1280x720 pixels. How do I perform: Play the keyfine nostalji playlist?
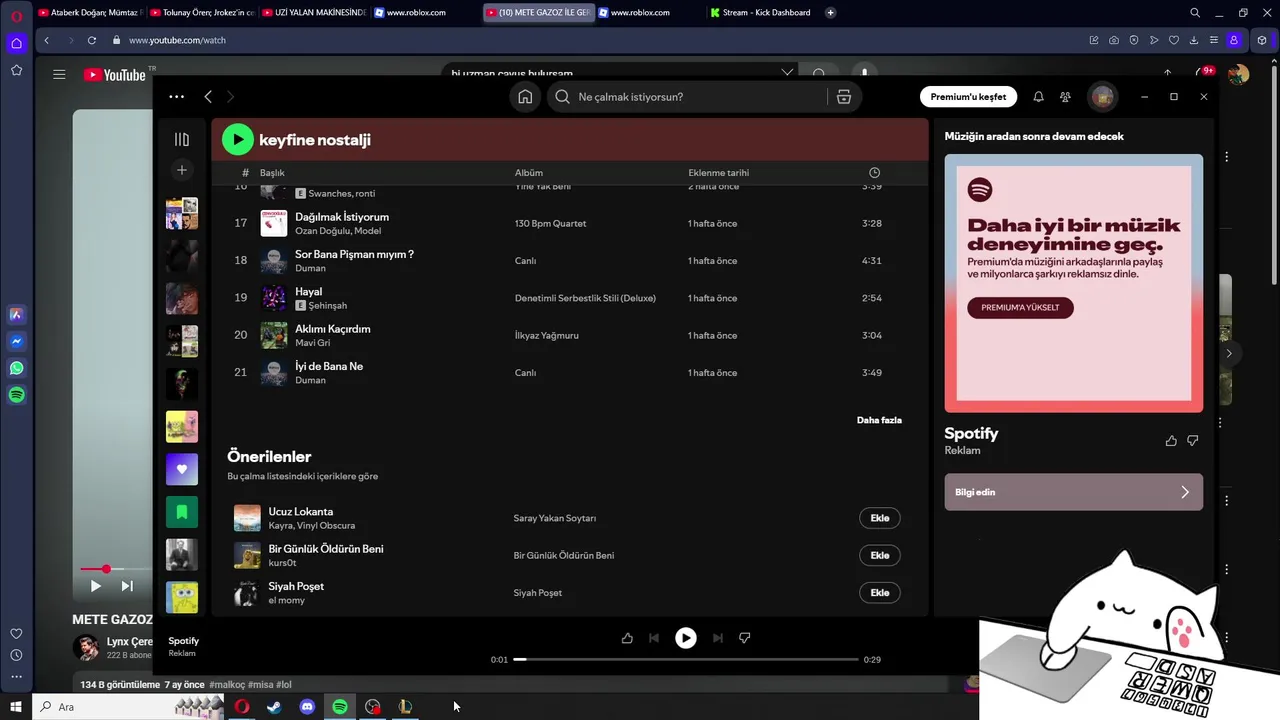[x=237, y=139]
